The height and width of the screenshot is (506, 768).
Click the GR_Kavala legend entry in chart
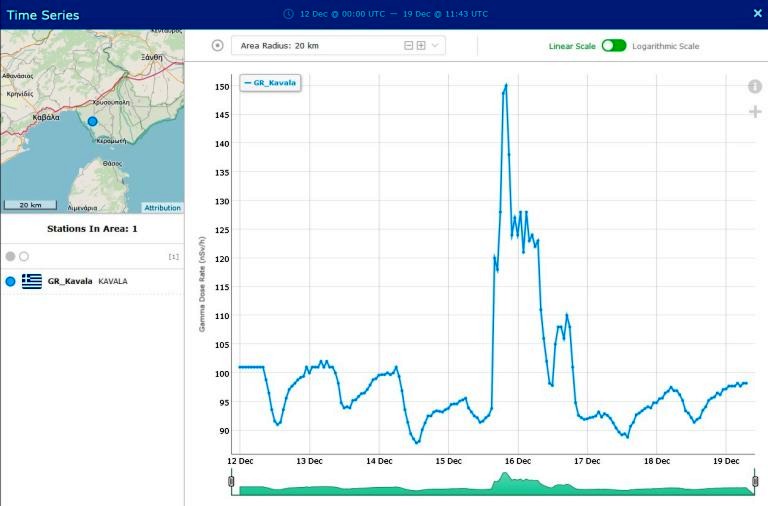pos(270,82)
